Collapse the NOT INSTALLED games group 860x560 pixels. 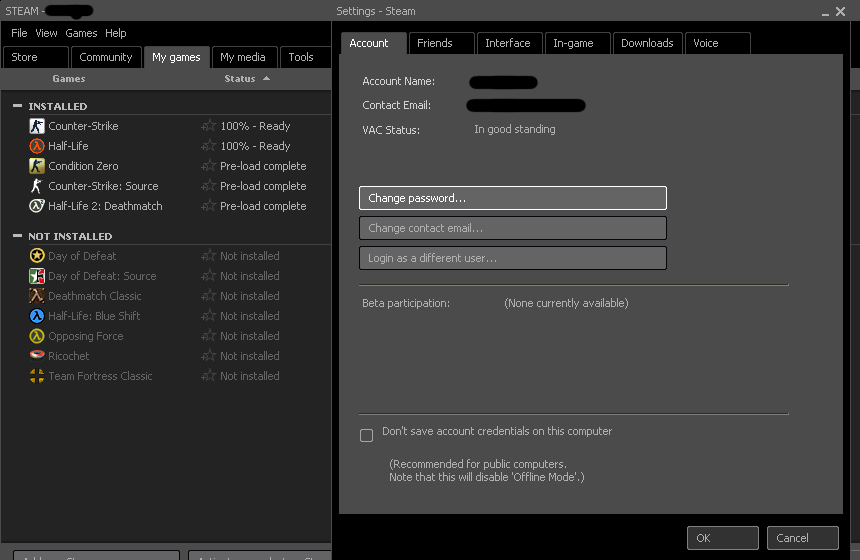(18, 235)
